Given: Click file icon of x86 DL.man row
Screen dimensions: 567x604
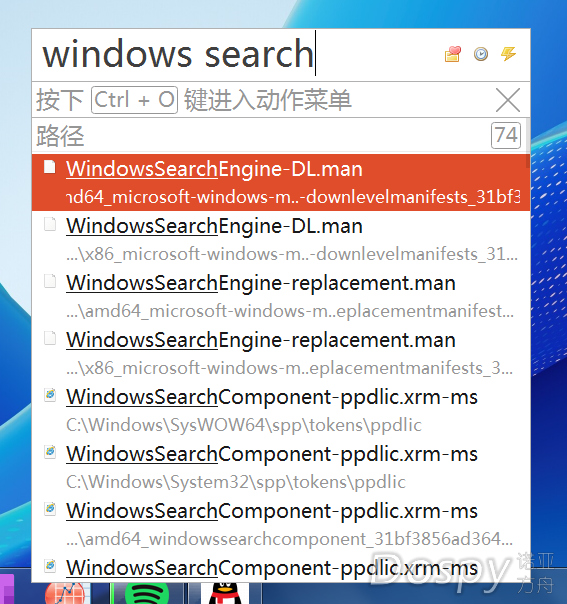Looking at the screenshot, I should click(x=50, y=224).
